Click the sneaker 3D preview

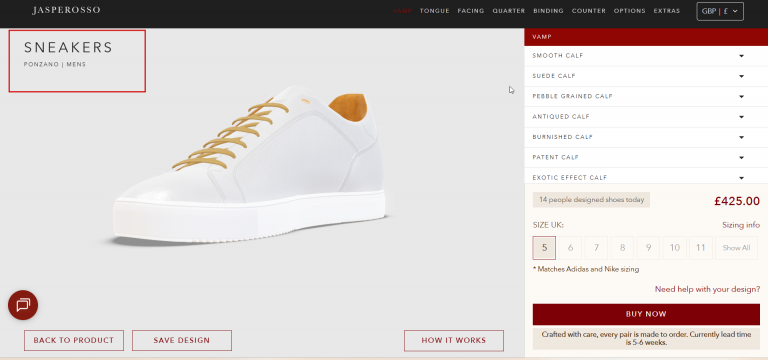[x=250, y=167]
